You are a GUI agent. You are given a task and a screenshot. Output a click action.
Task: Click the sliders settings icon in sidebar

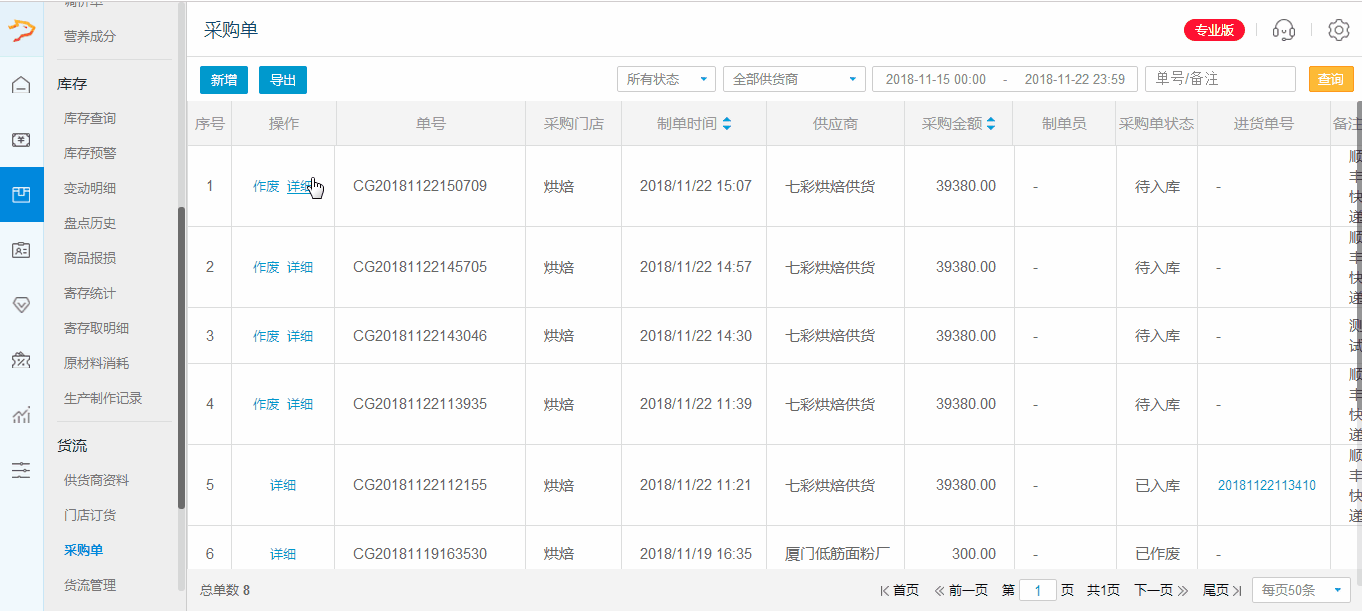tap(21, 470)
